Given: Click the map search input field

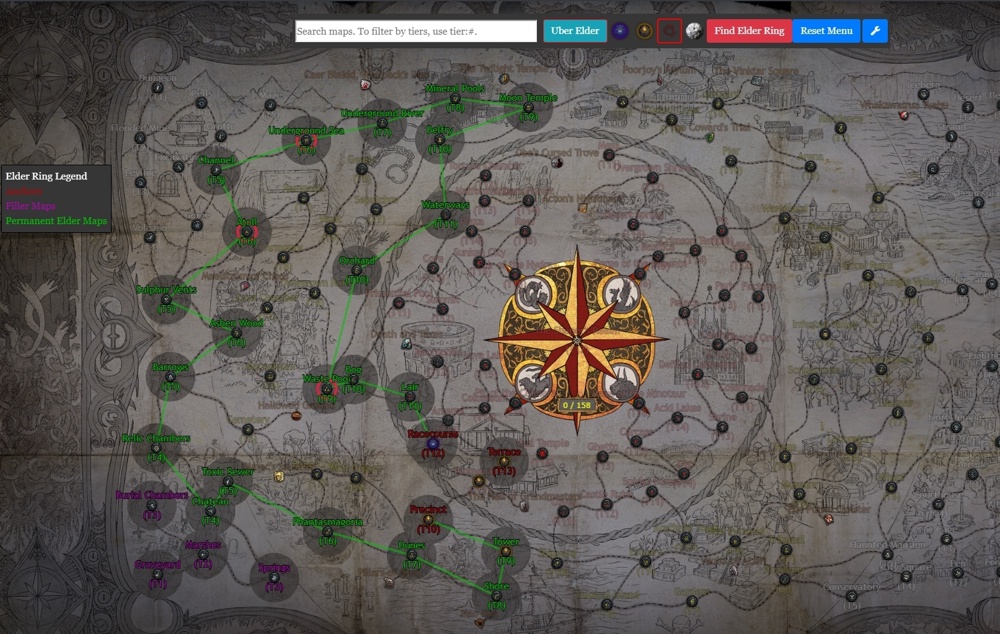Looking at the screenshot, I should click(x=416, y=31).
